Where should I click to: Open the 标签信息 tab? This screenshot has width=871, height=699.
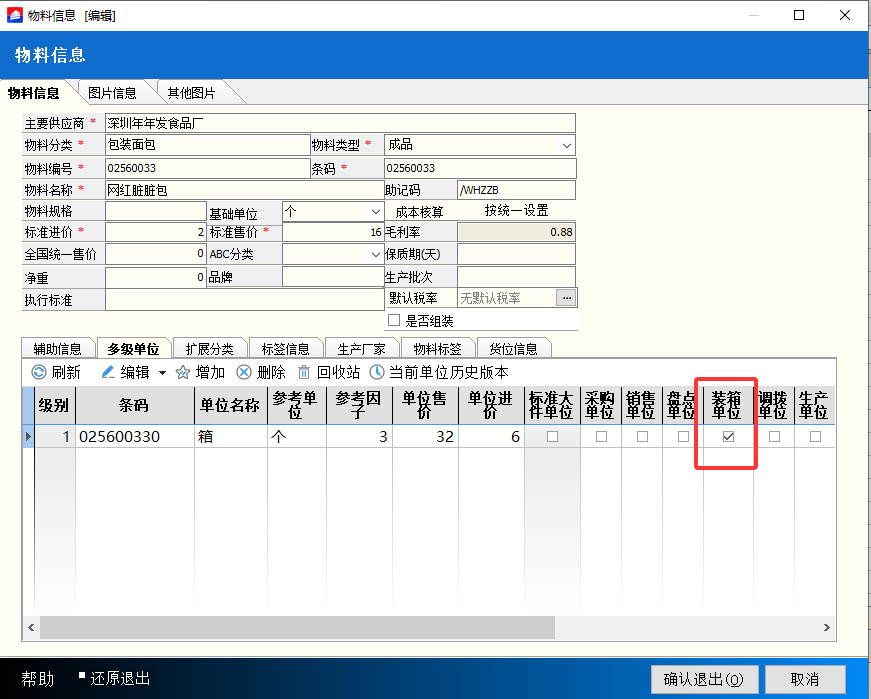pyautogui.click(x=286, y=348)
